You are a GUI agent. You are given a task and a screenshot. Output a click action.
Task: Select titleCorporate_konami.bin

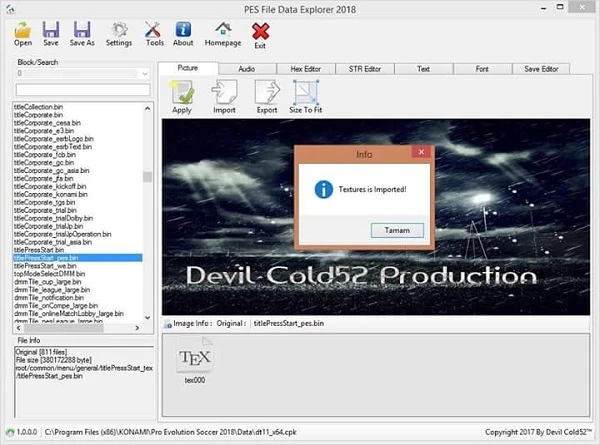point(51,194)
